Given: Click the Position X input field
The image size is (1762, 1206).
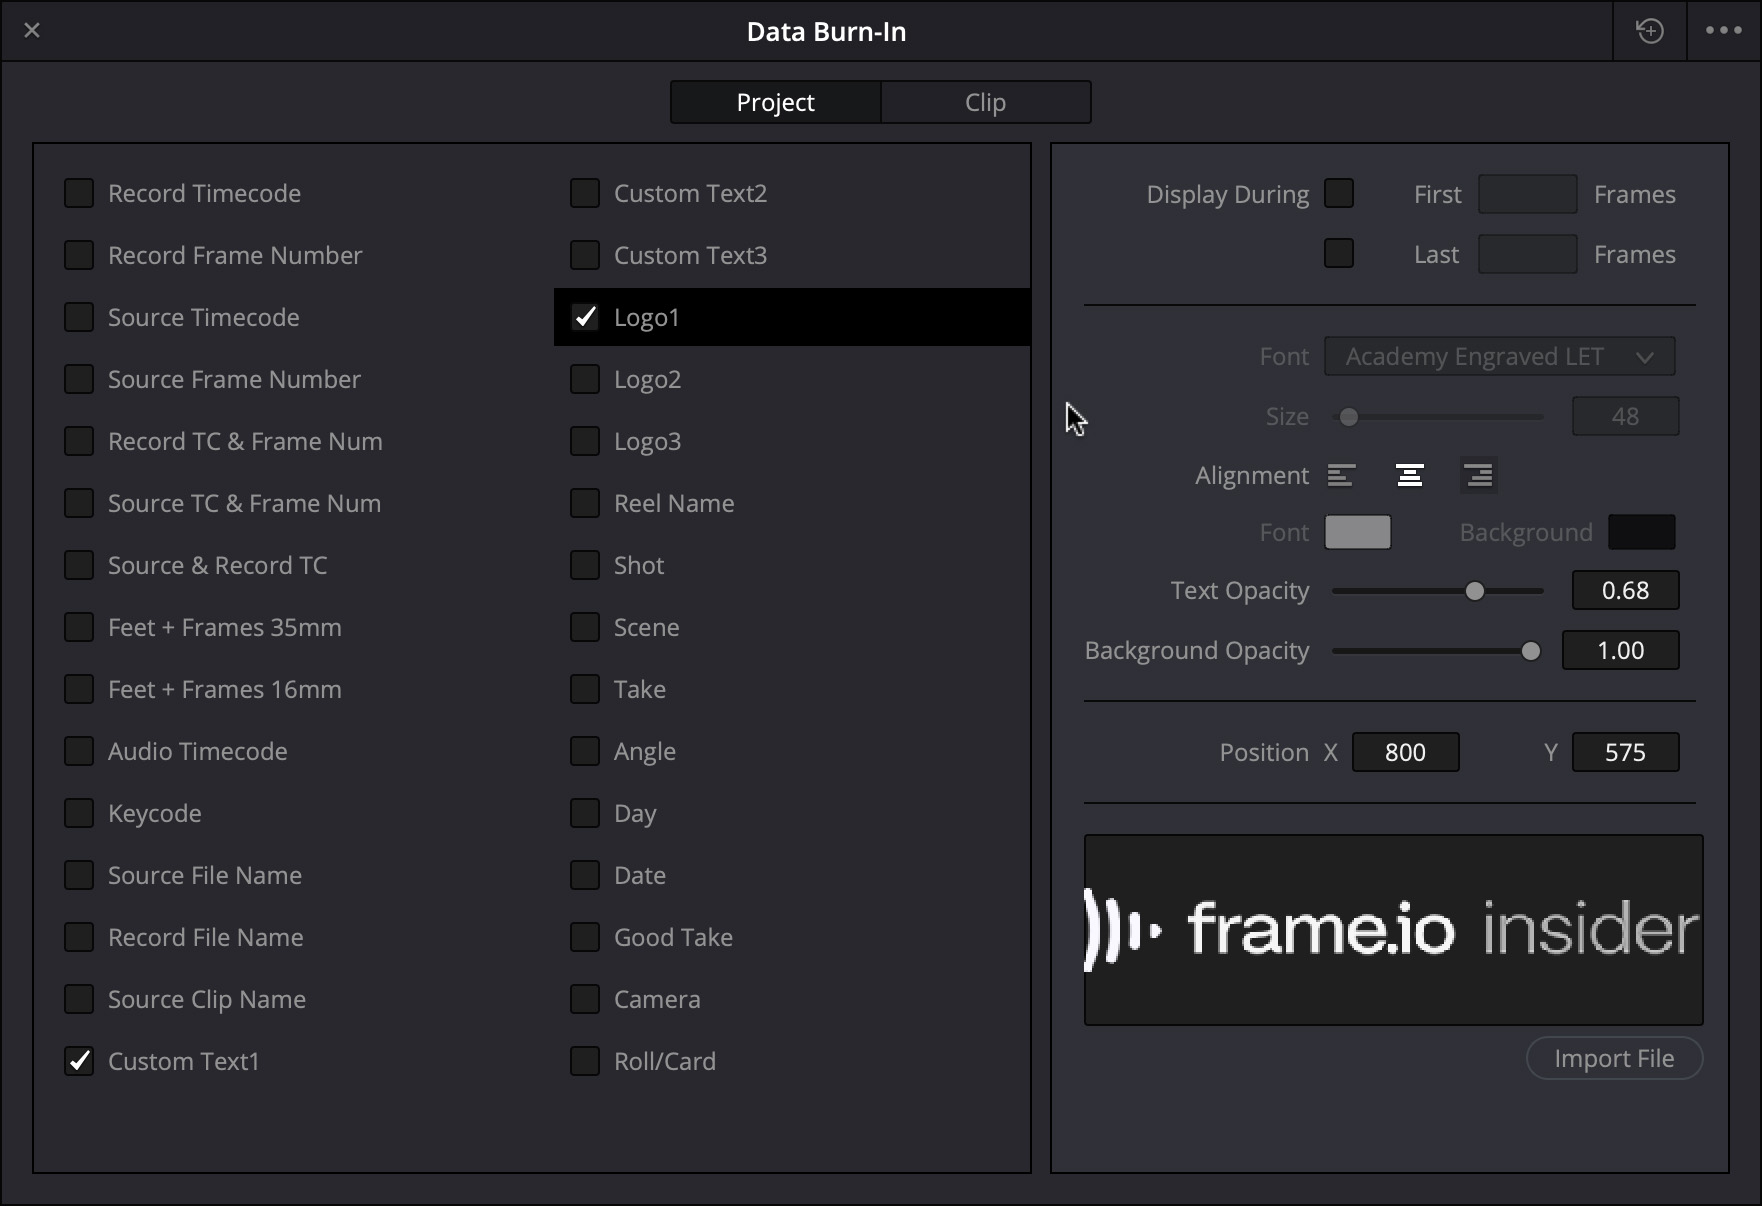Looking at the screenshot, I should coord(1405,752).
